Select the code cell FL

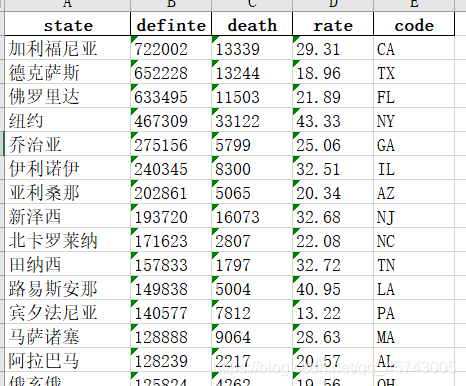tap(414, 96)
